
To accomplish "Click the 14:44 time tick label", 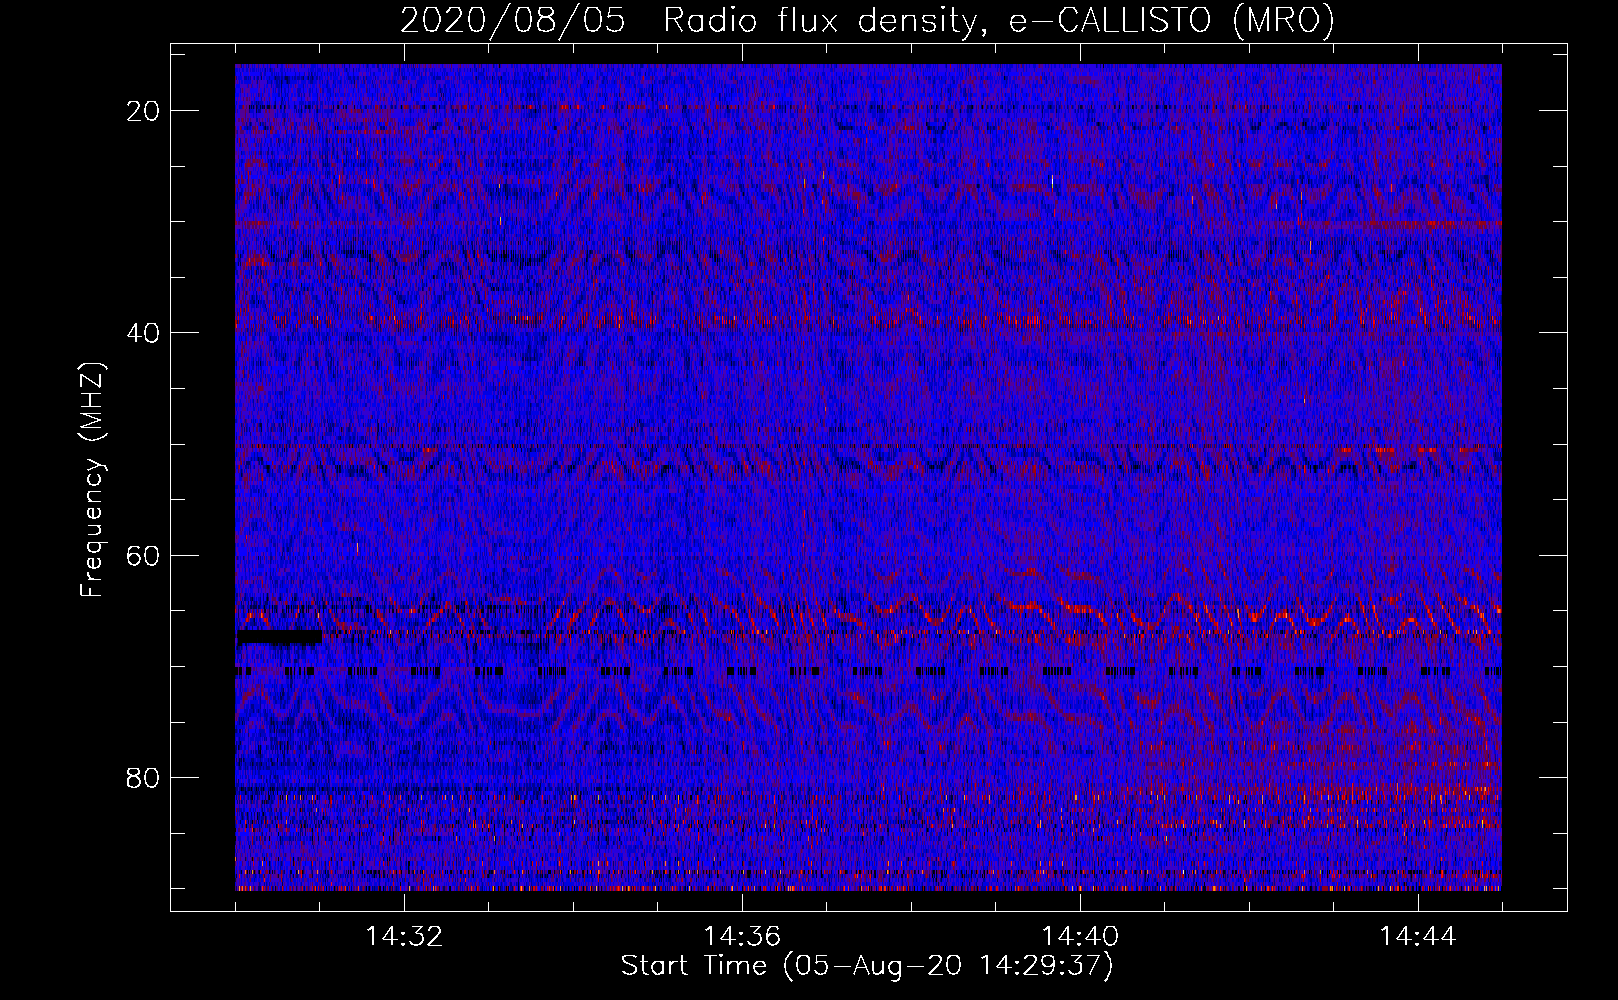I will (1418, 937).
